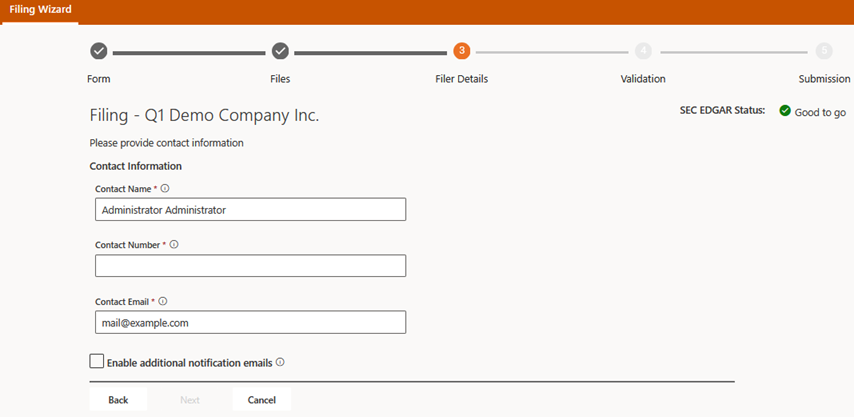Click the Contact Name field label
854x417 pixels.
(123, 189)
